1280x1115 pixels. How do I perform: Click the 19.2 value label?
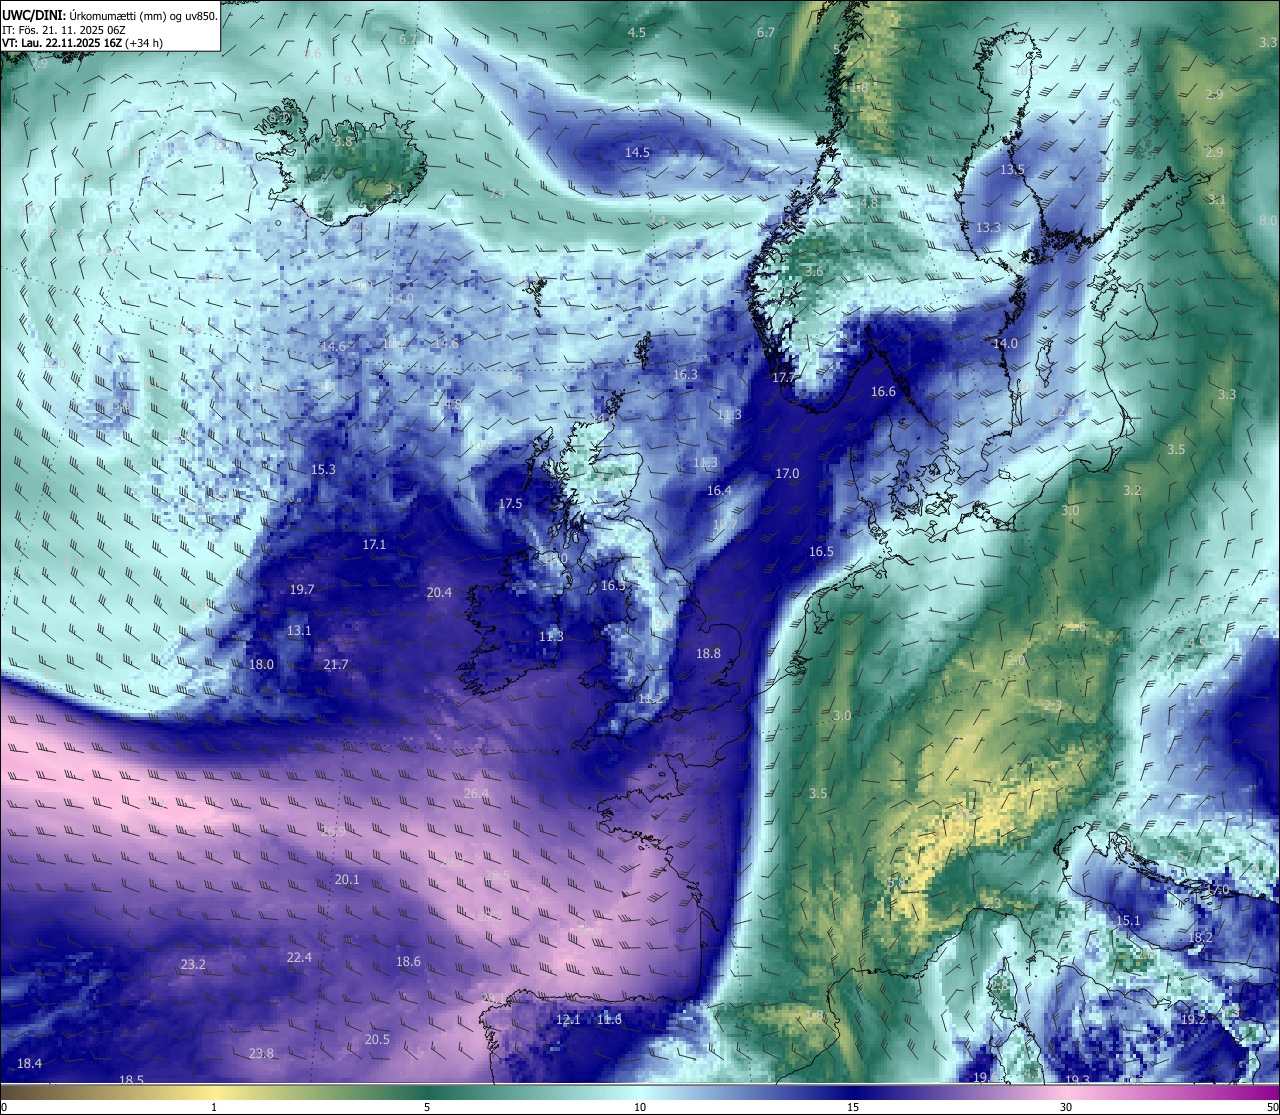tap(1194, 1020)
